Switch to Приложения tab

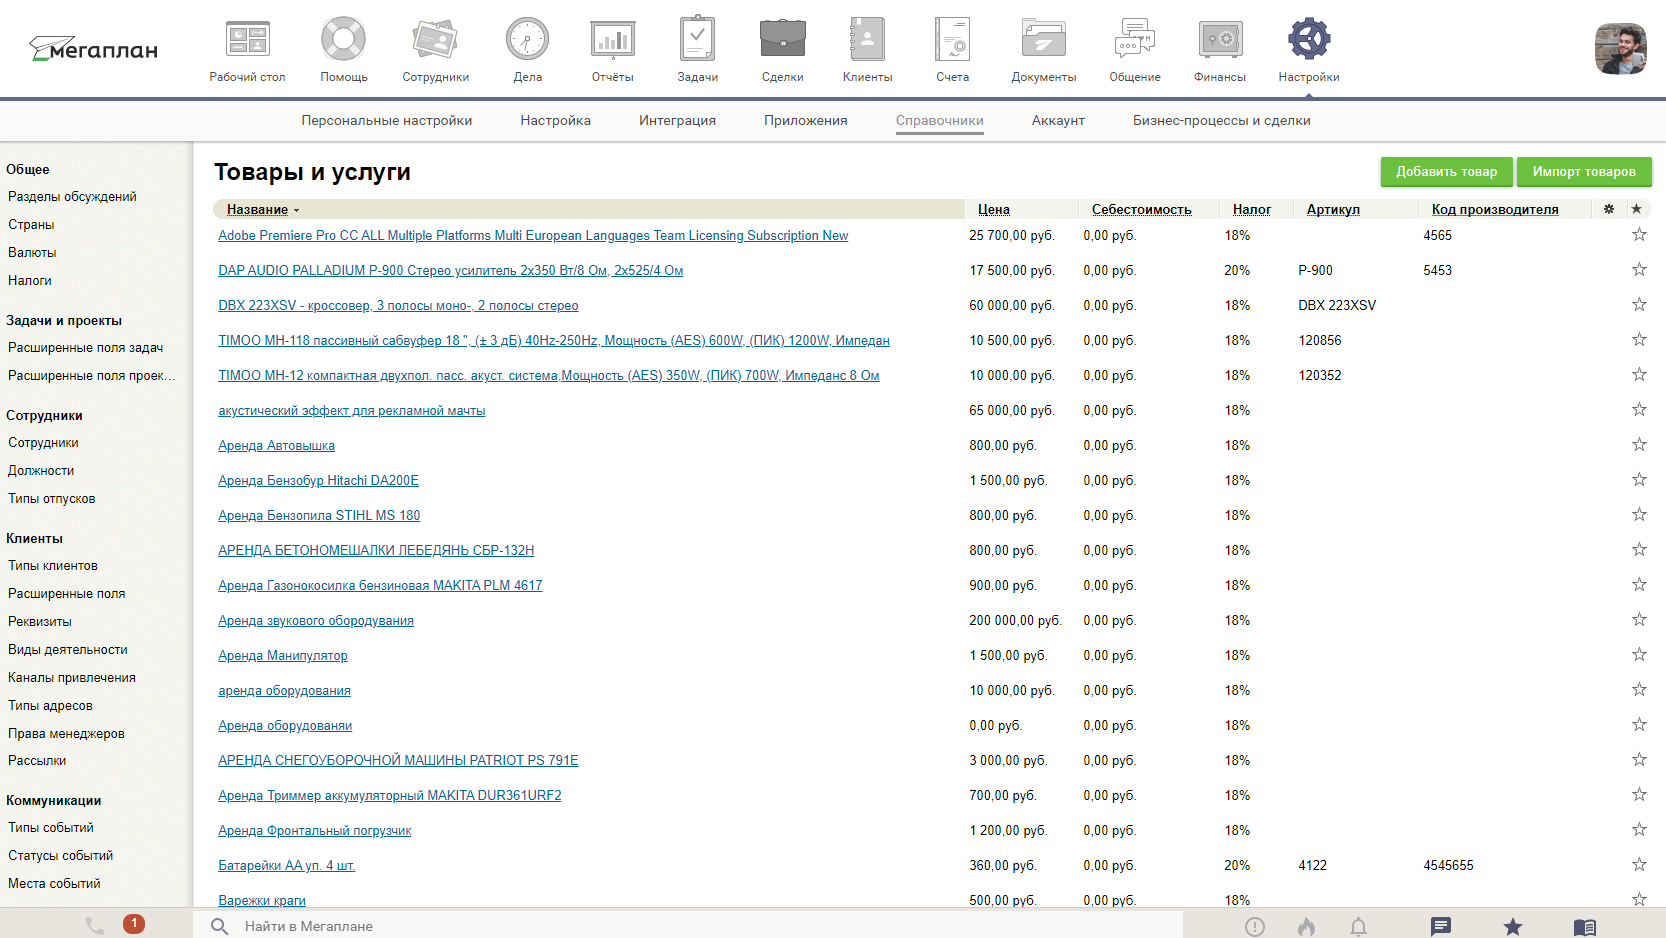click(x=805, y=120)
